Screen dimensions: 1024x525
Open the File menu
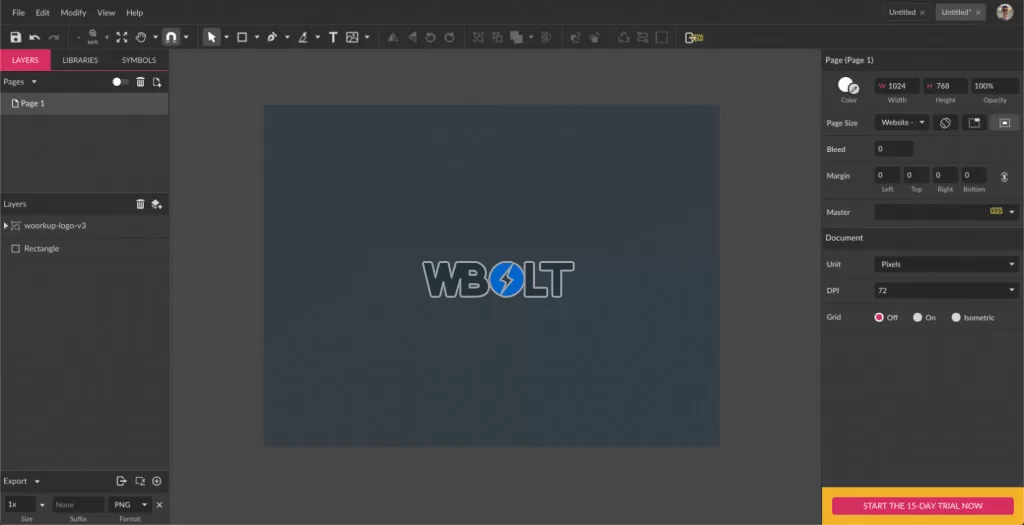[18, 12]
